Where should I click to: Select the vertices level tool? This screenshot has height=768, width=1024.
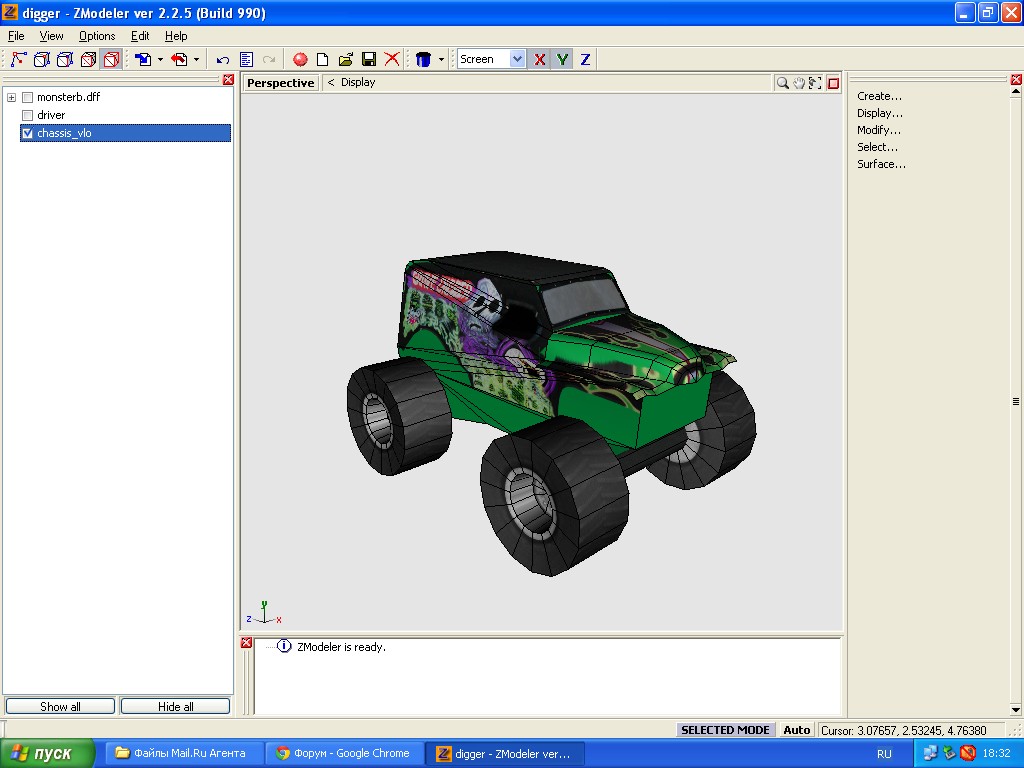[x=18, y=59]
